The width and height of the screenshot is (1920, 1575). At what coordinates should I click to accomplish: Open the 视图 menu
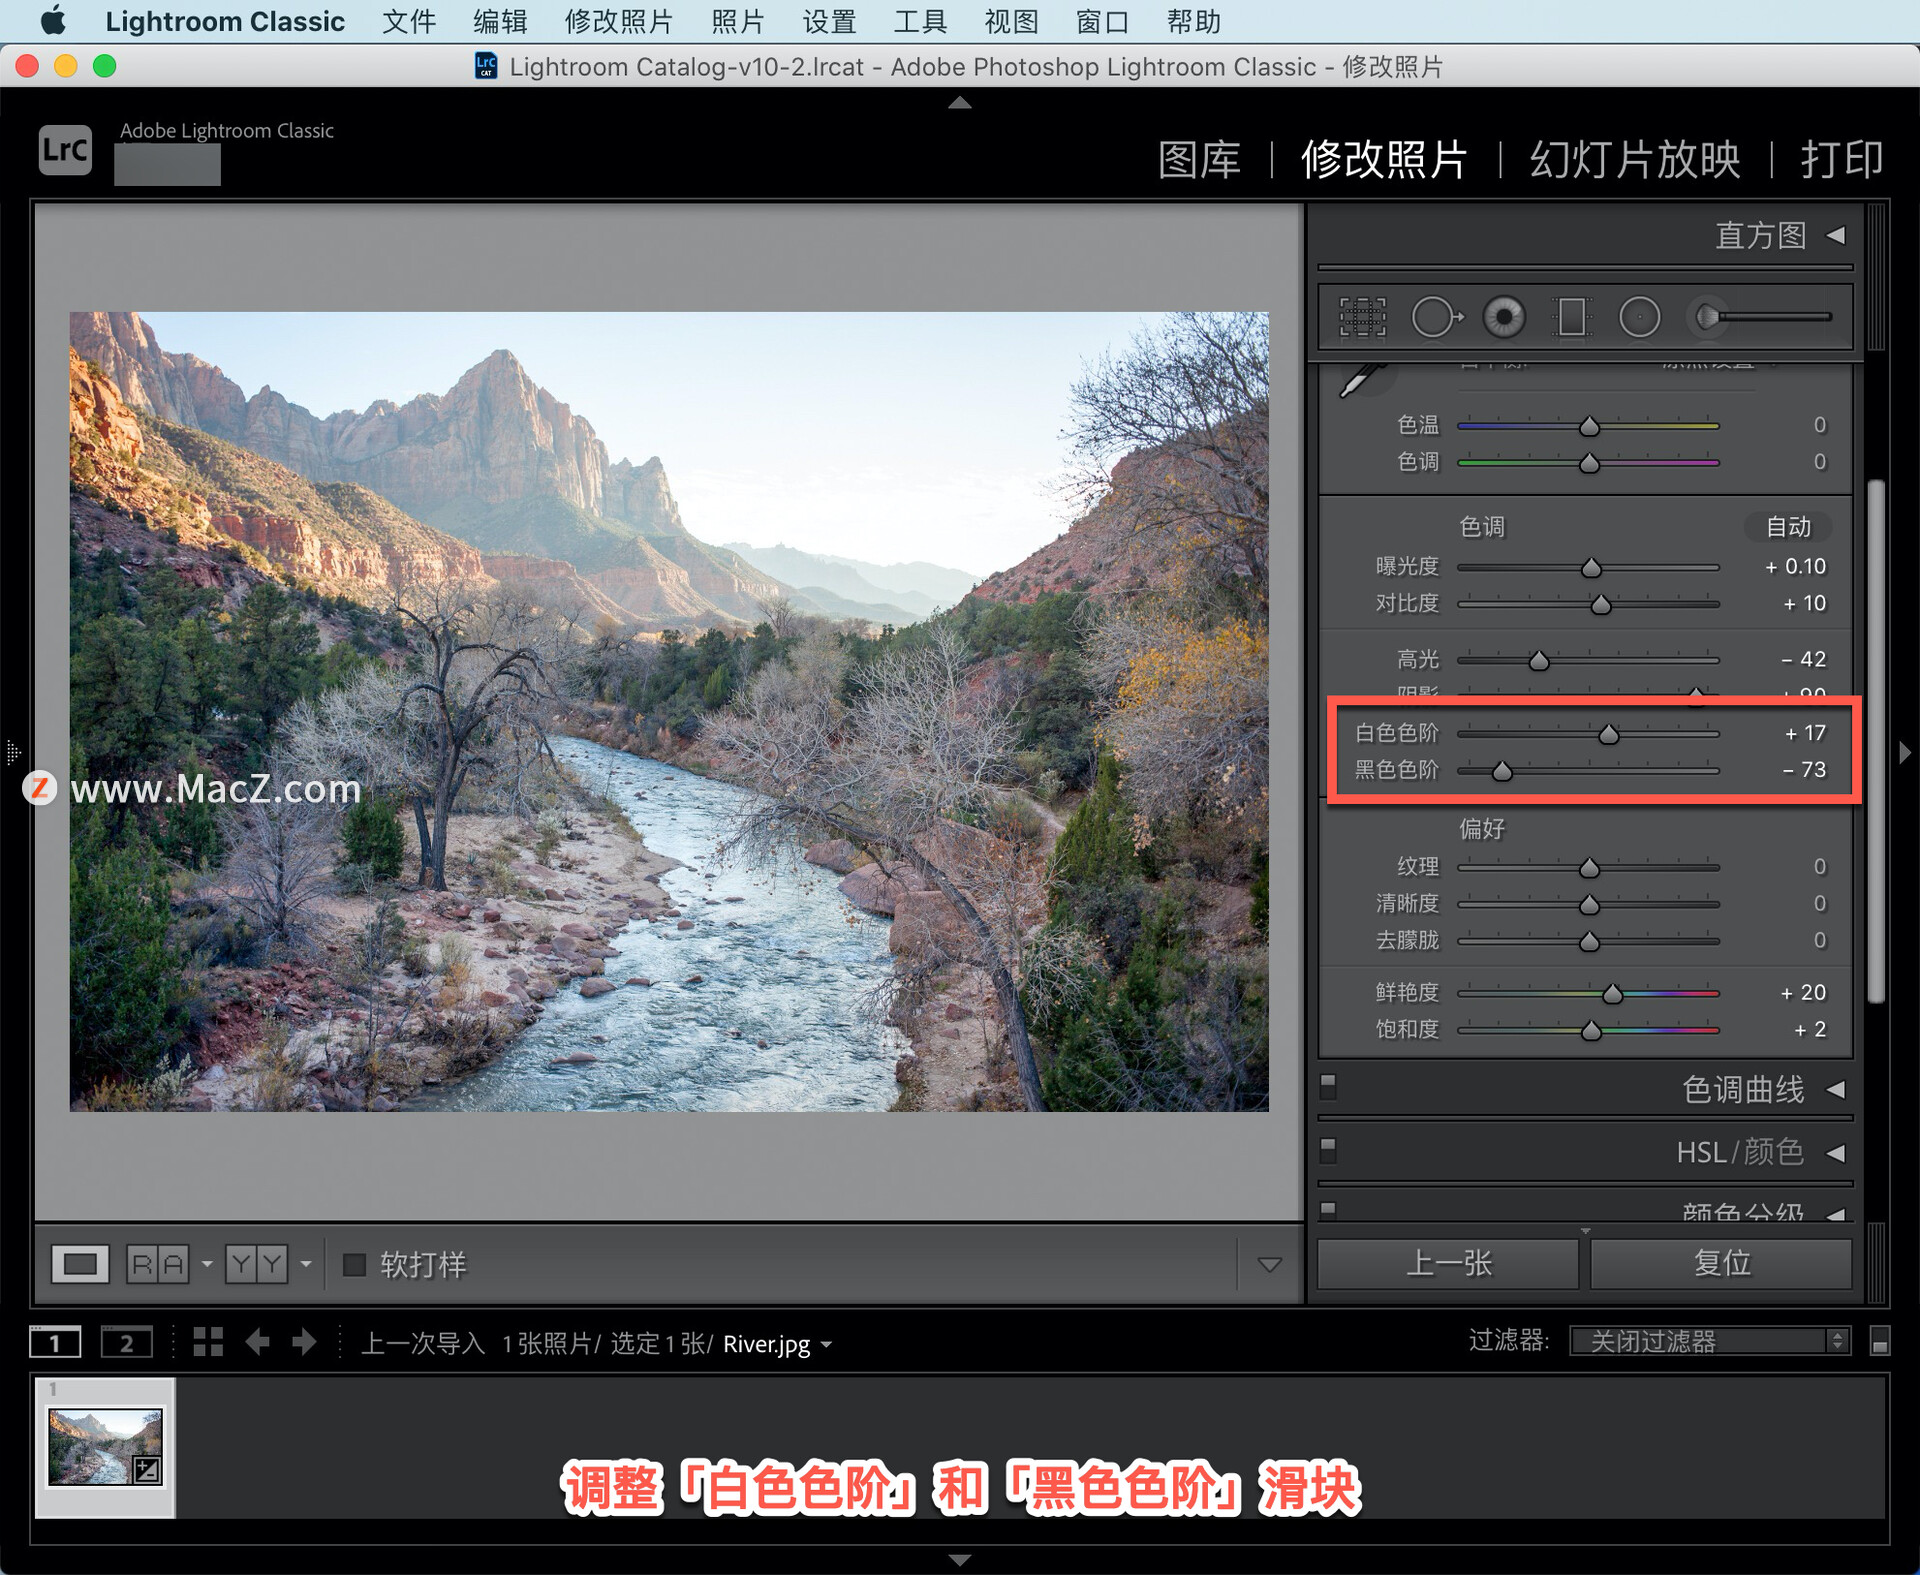[1011, 21]
